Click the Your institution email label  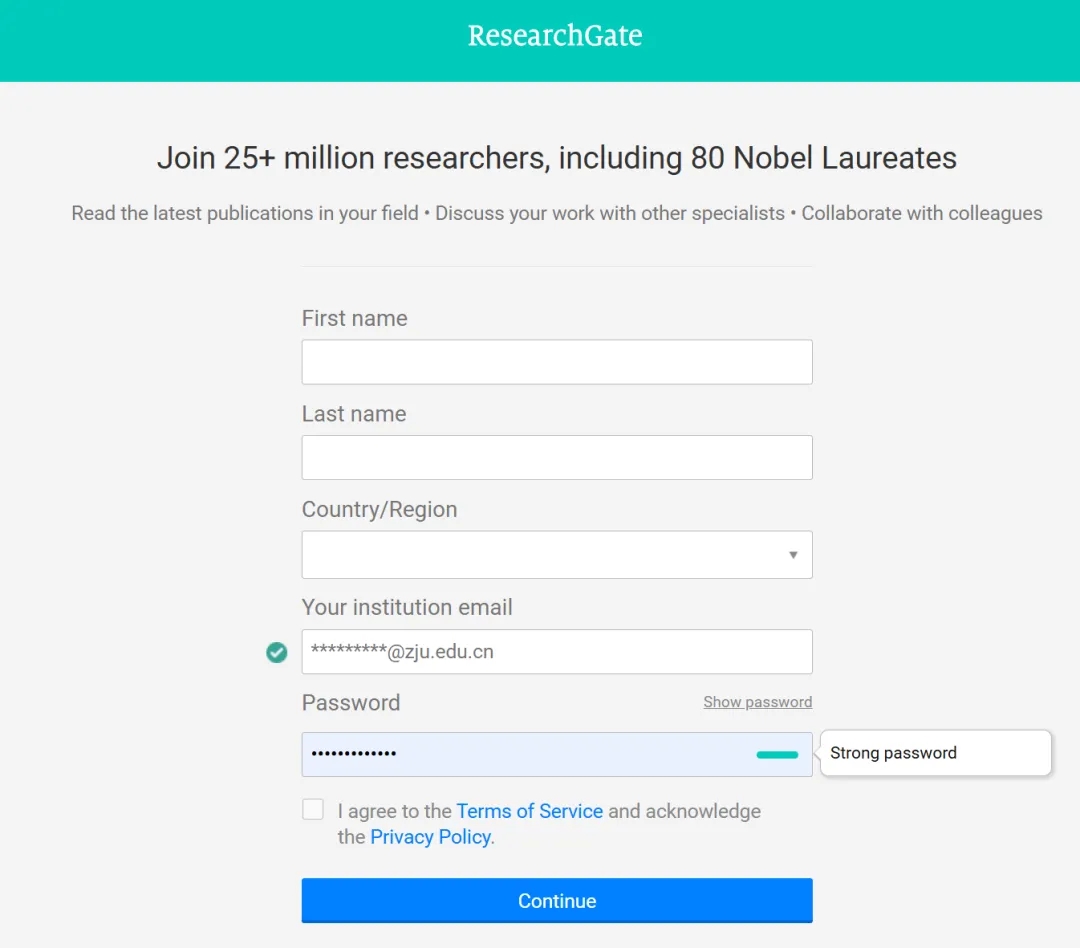[x=407, y=607]
